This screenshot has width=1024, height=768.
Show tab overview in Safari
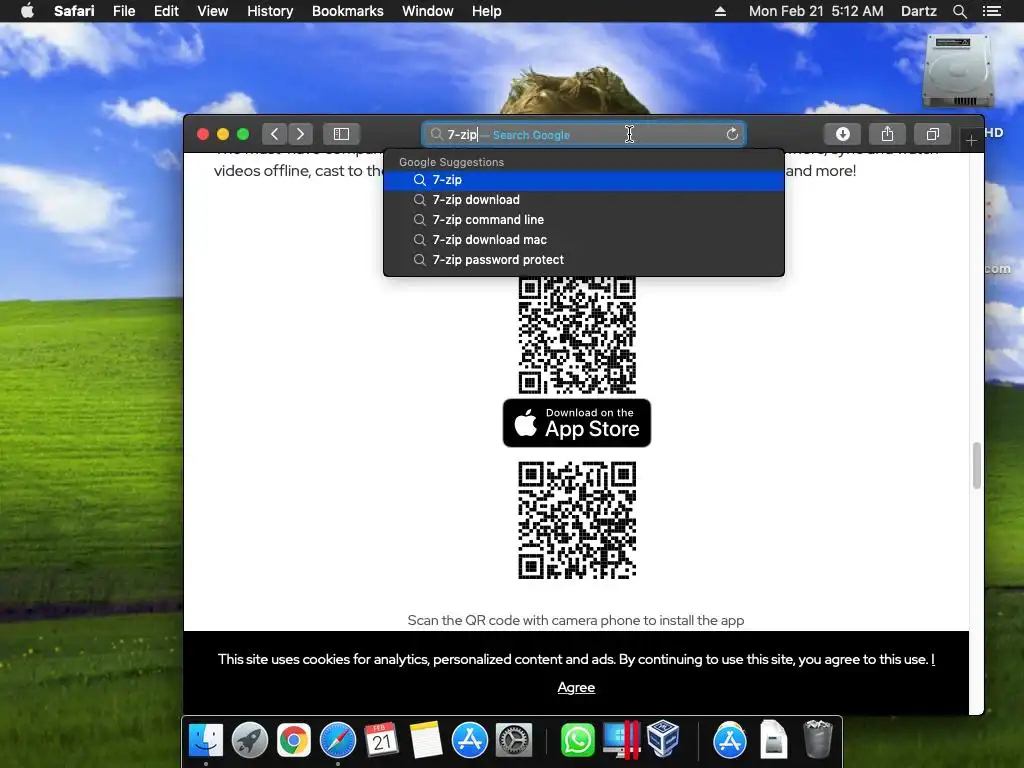click(933, 134)
